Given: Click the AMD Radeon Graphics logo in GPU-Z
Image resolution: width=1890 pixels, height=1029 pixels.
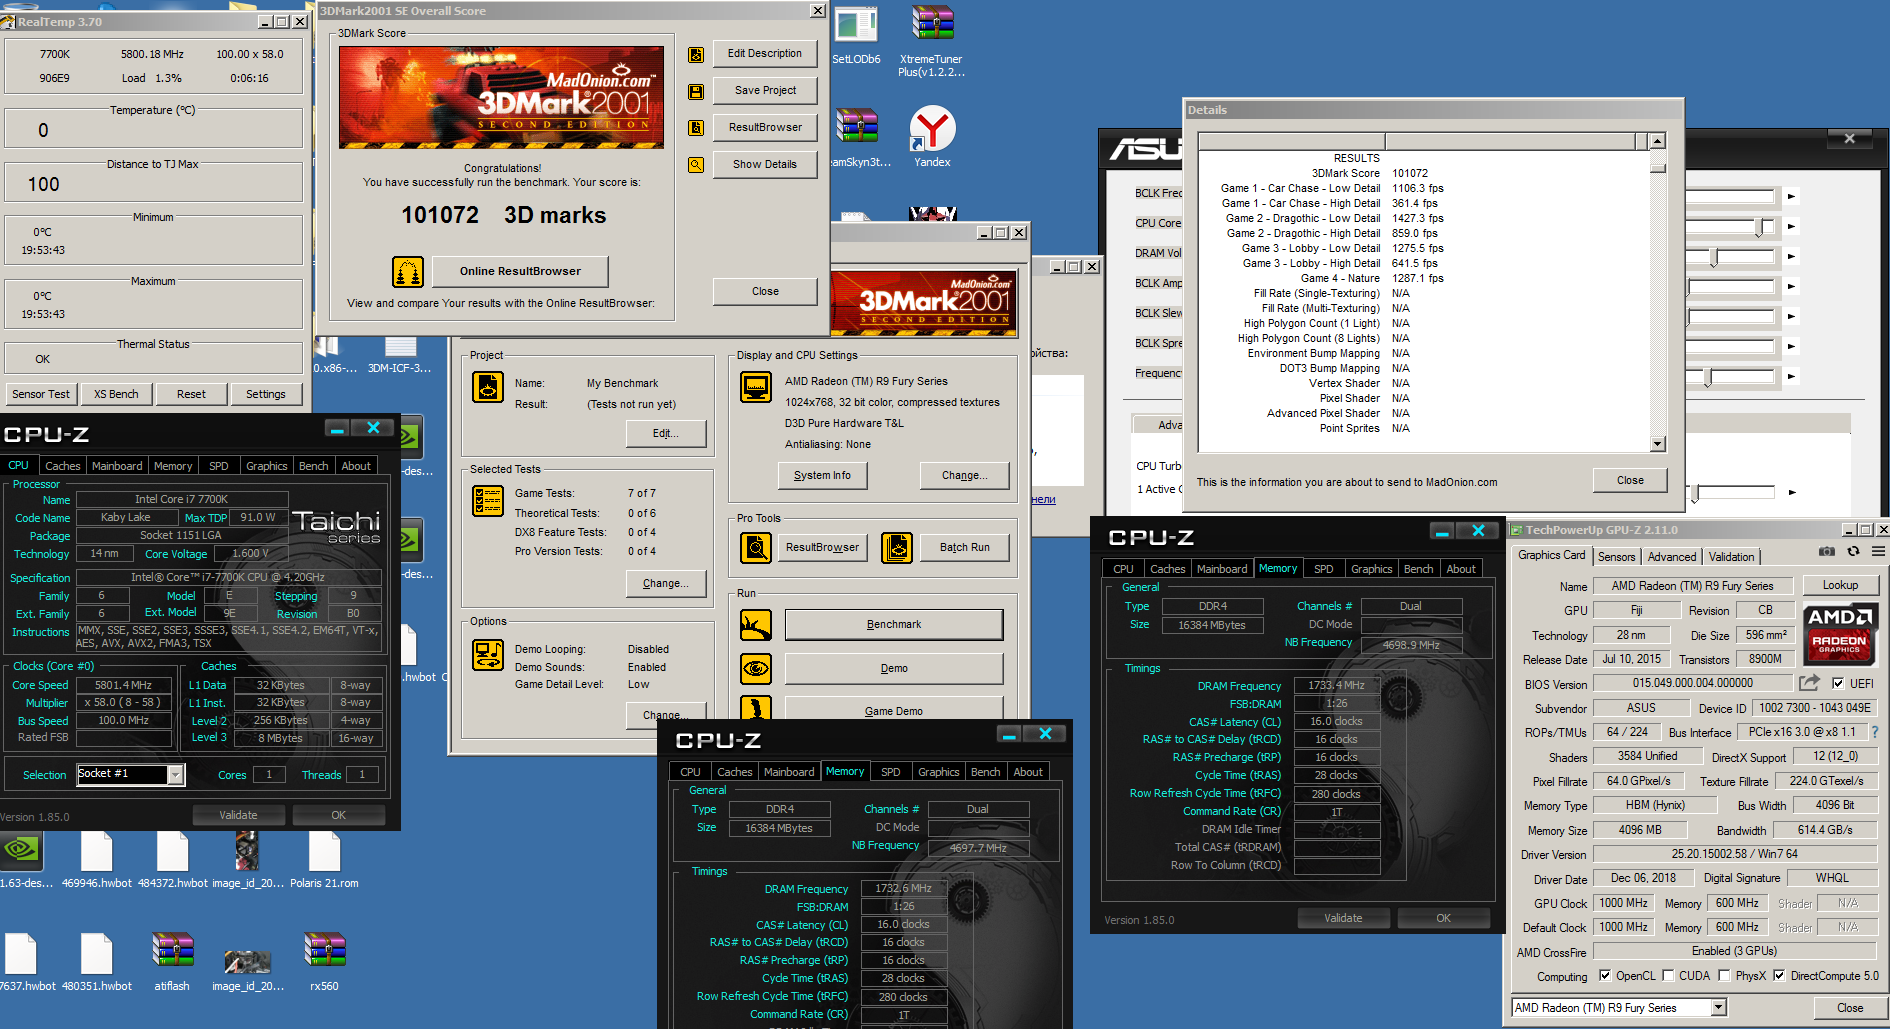Looking at the screenshot, I should click(x=1840, y=633).
